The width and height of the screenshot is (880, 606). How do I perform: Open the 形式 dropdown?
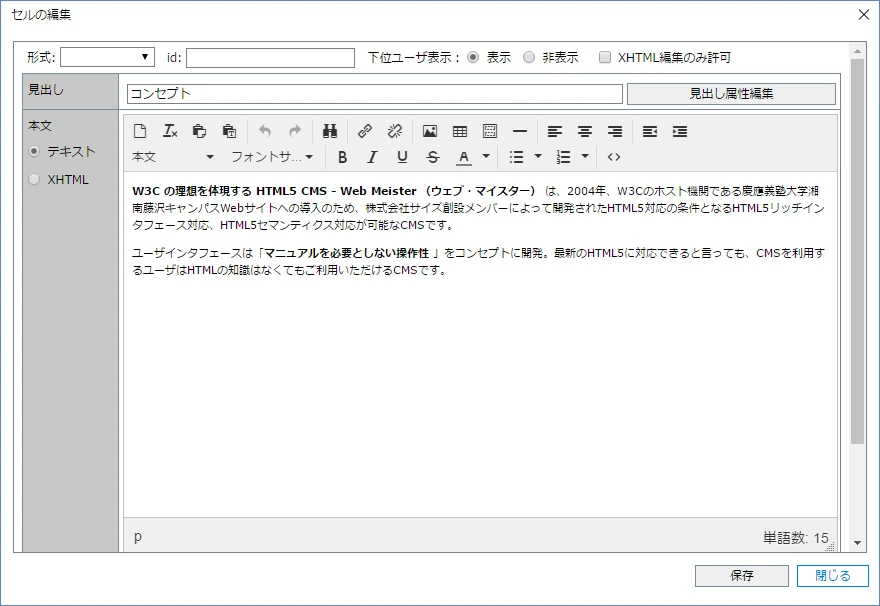tap(107, 57)
